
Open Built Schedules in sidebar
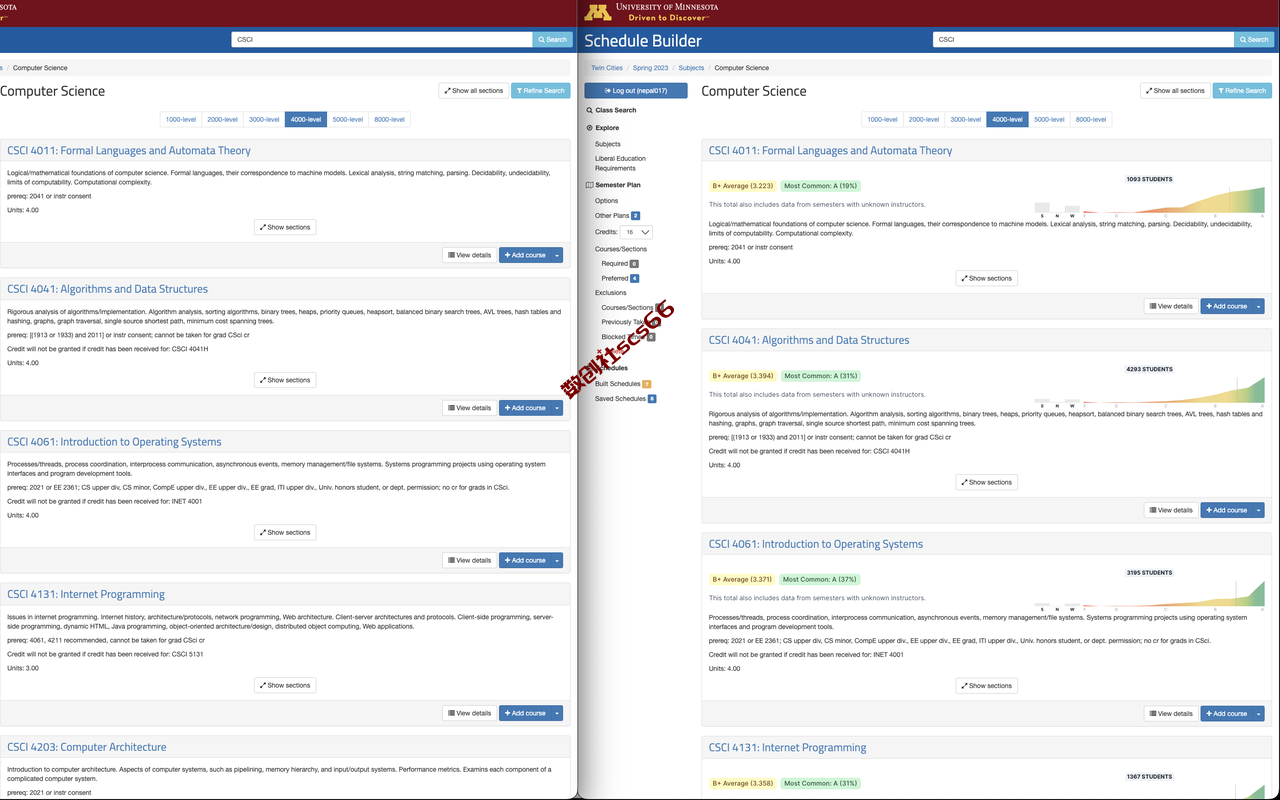(623, 384)
